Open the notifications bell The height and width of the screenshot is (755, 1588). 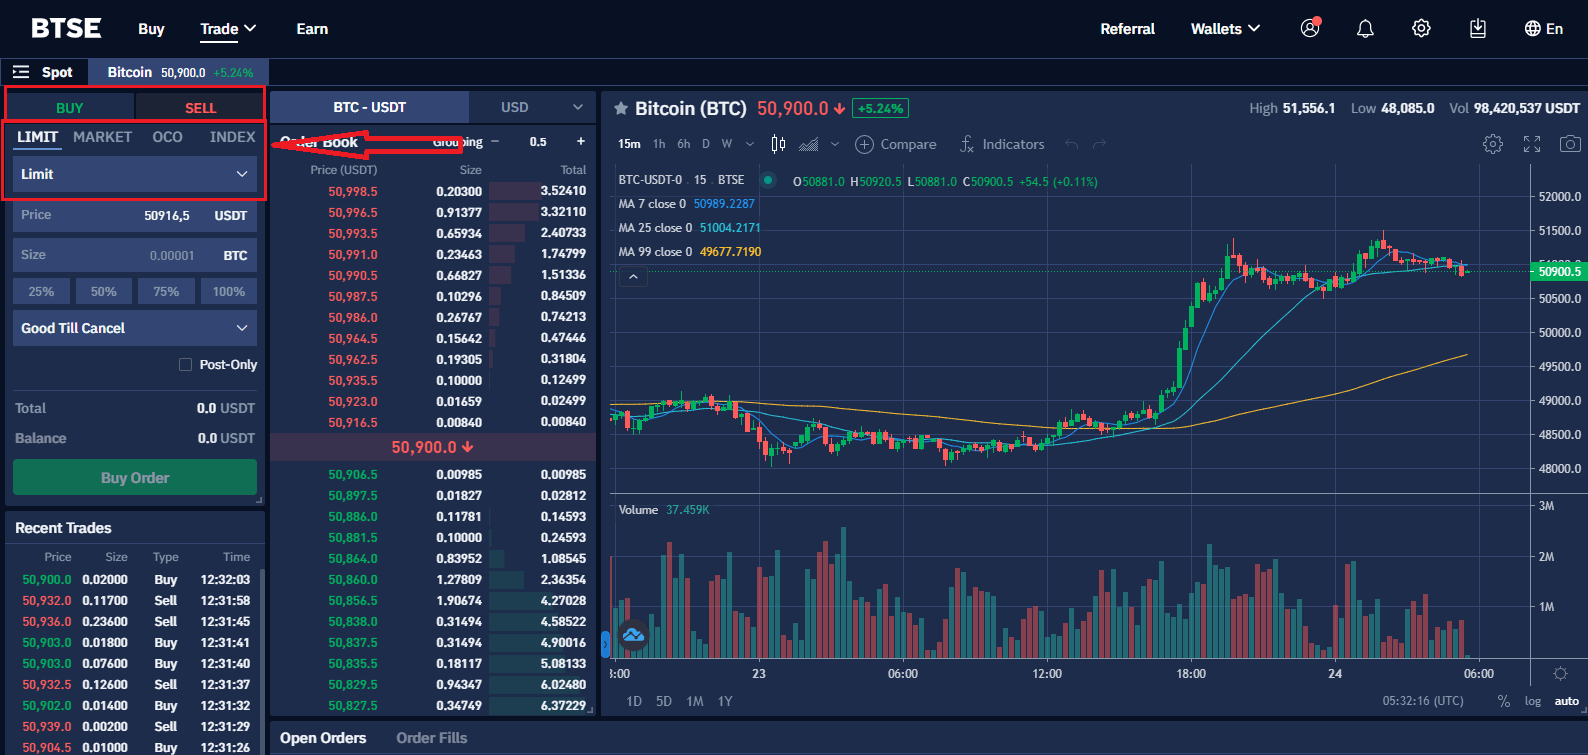point(1365,29)
